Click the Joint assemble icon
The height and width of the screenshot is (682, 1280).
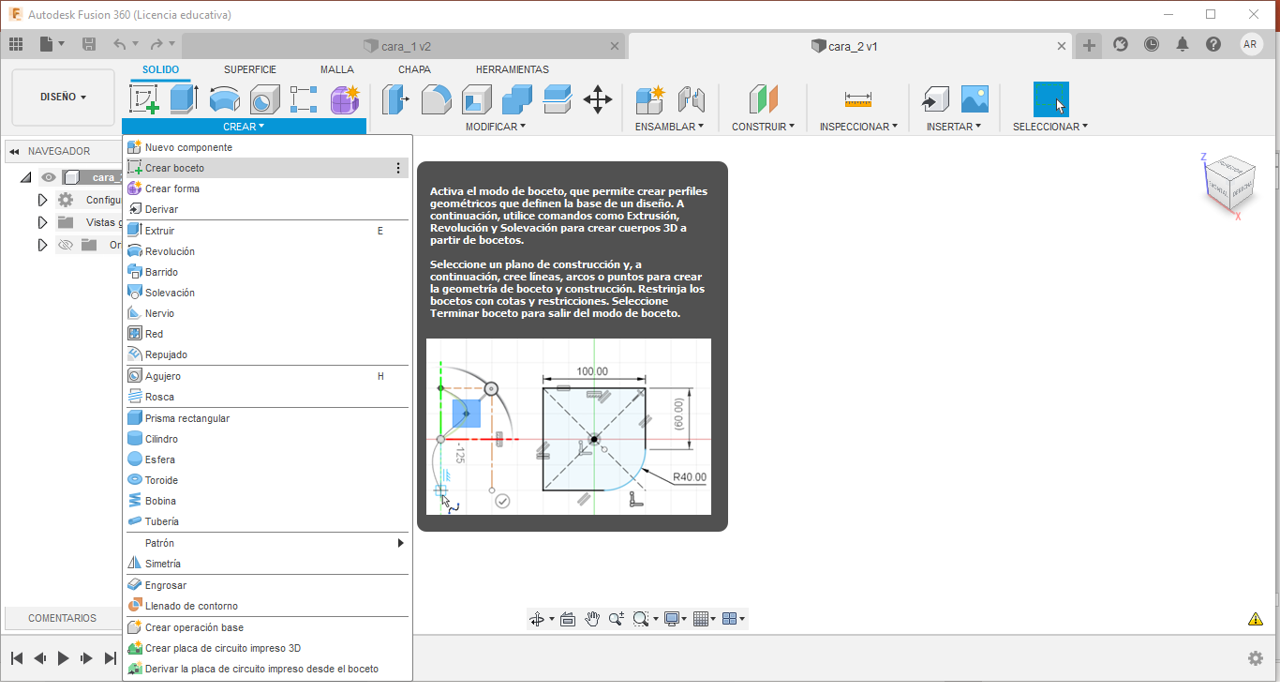(x=691, y=99)
